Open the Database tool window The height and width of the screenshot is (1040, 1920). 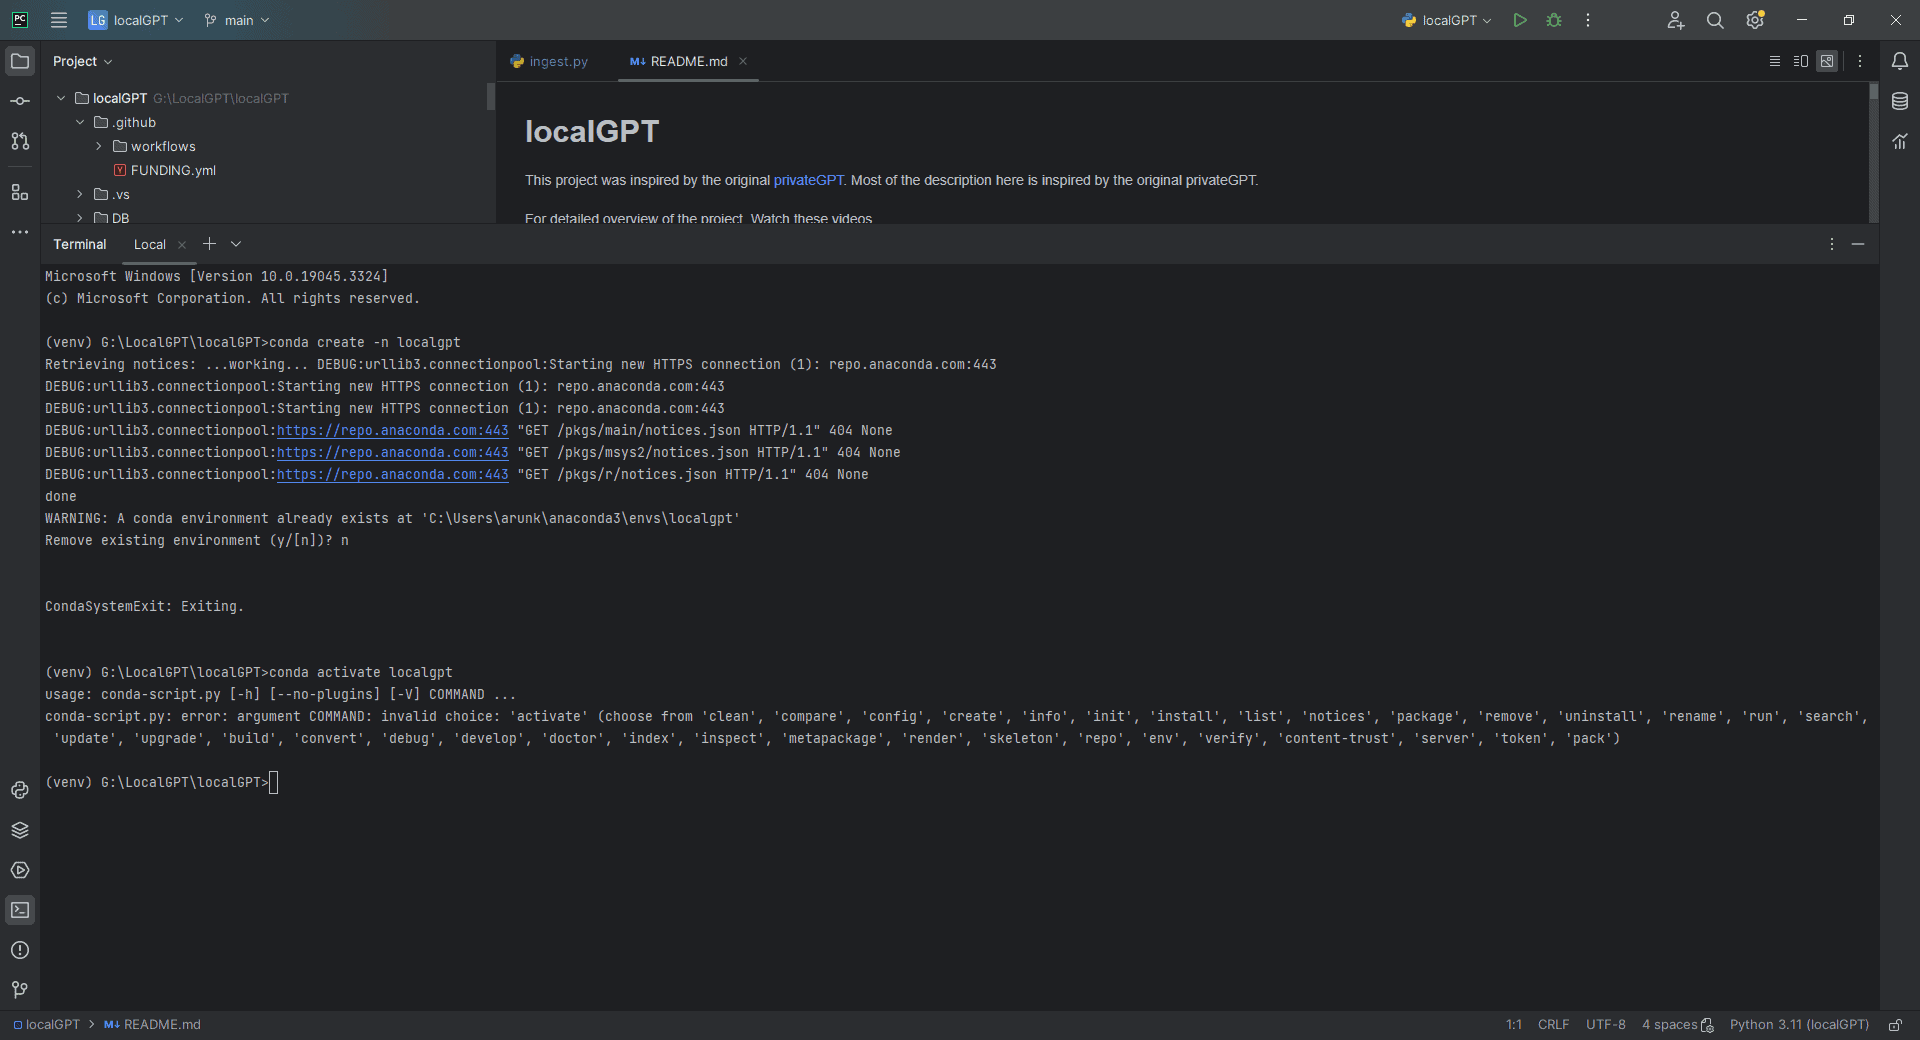1900,101
